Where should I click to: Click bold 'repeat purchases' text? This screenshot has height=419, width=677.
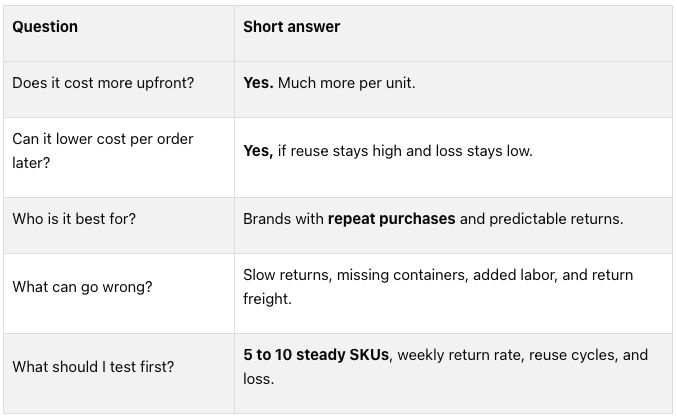[x=392, y=219]
